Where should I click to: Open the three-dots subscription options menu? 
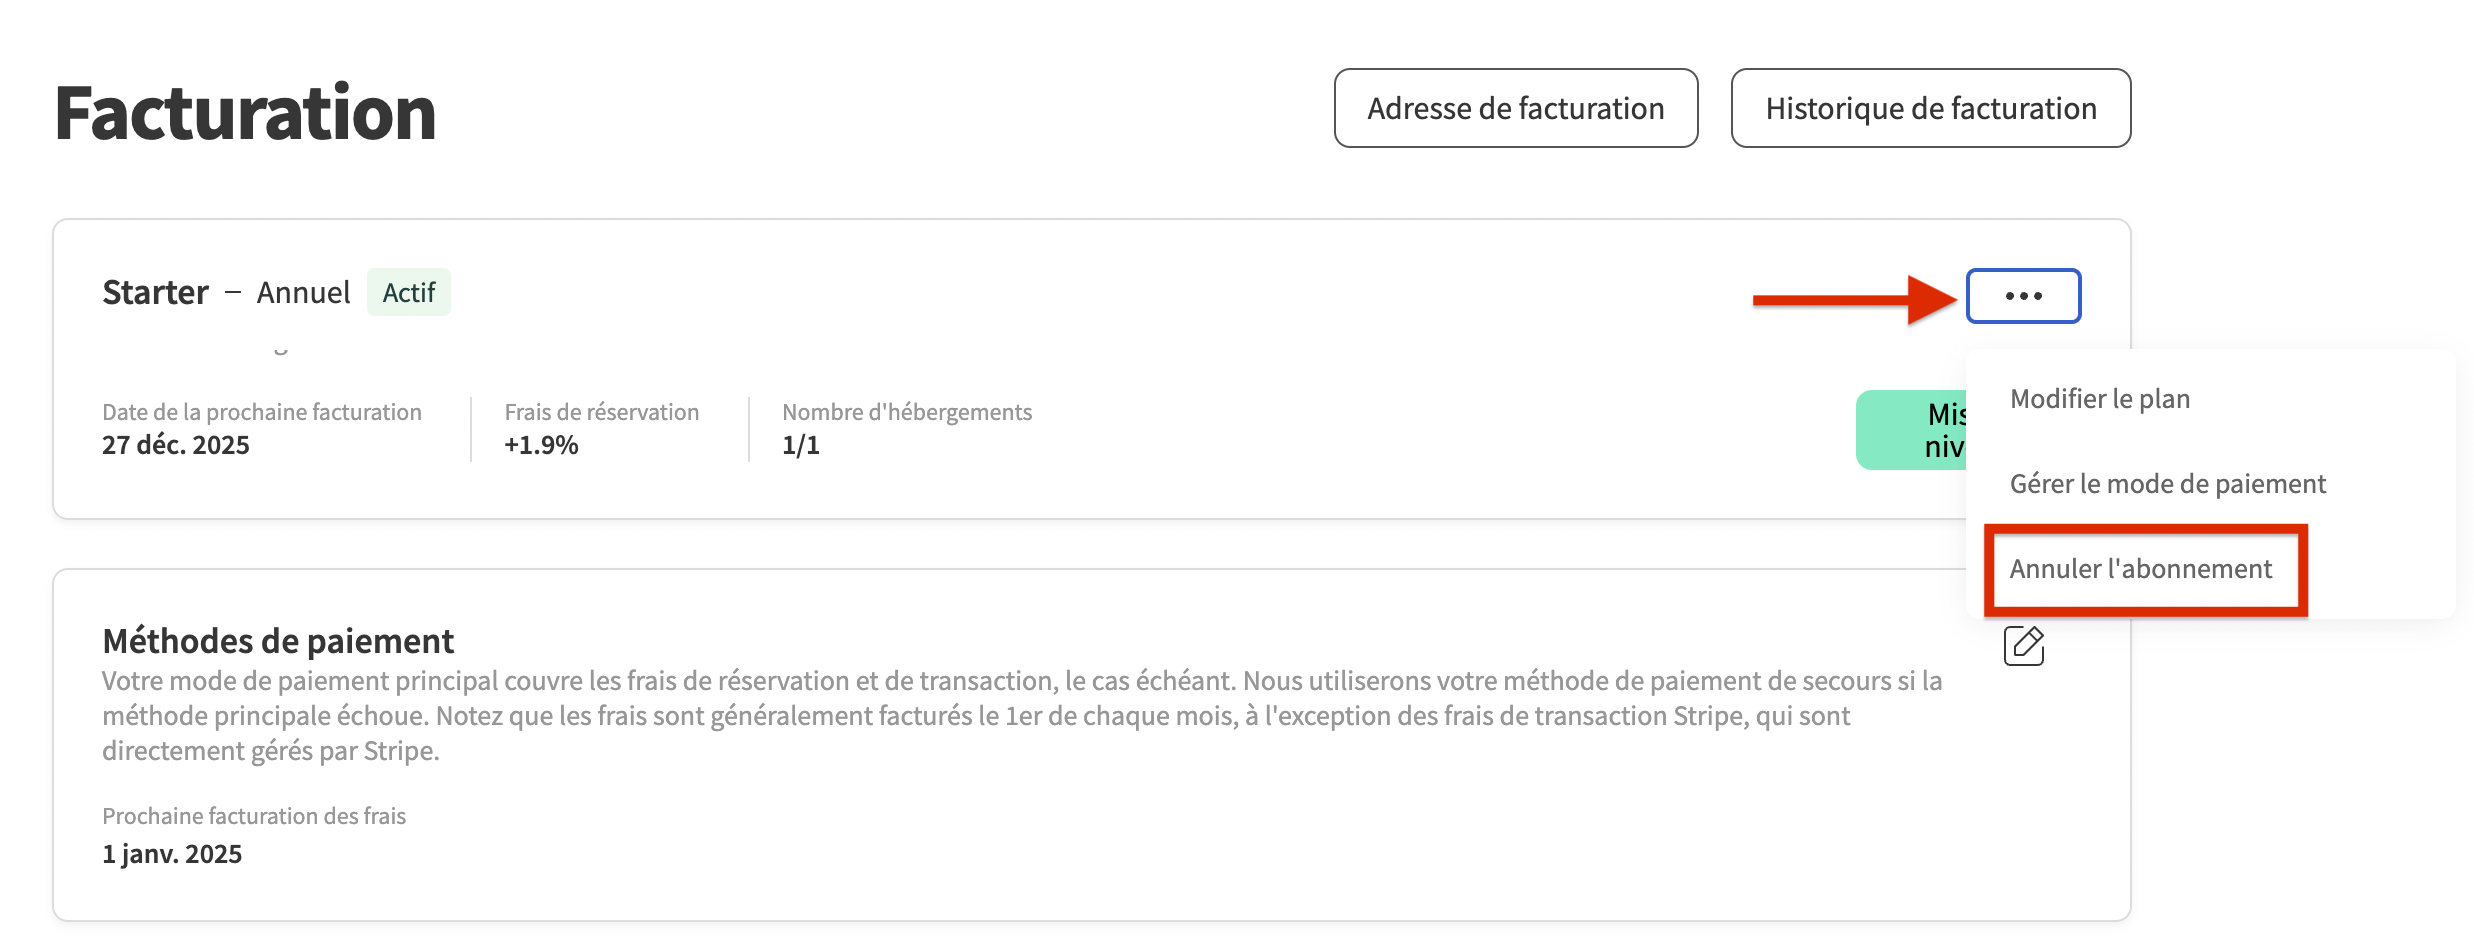point(2023,296)
